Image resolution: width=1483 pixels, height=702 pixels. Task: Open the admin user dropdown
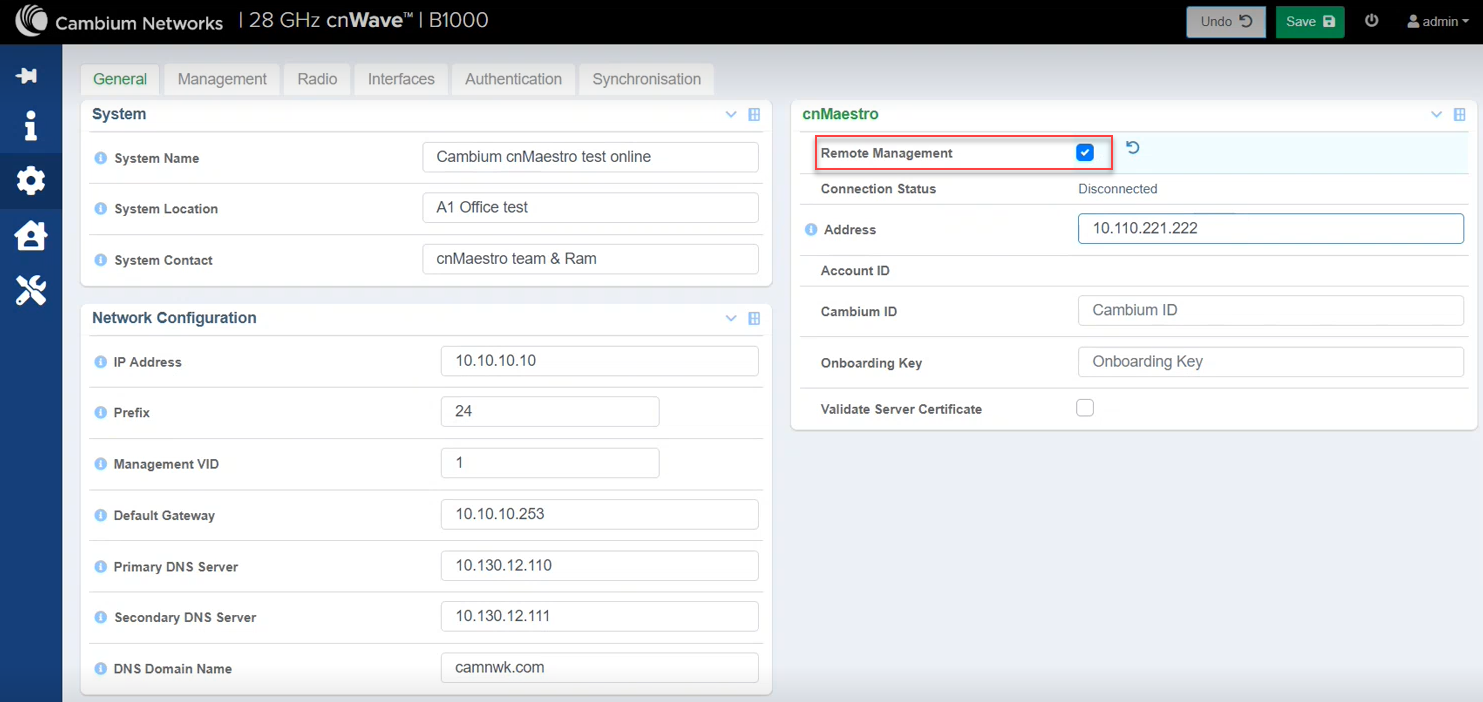click(x=1438, y=21)
